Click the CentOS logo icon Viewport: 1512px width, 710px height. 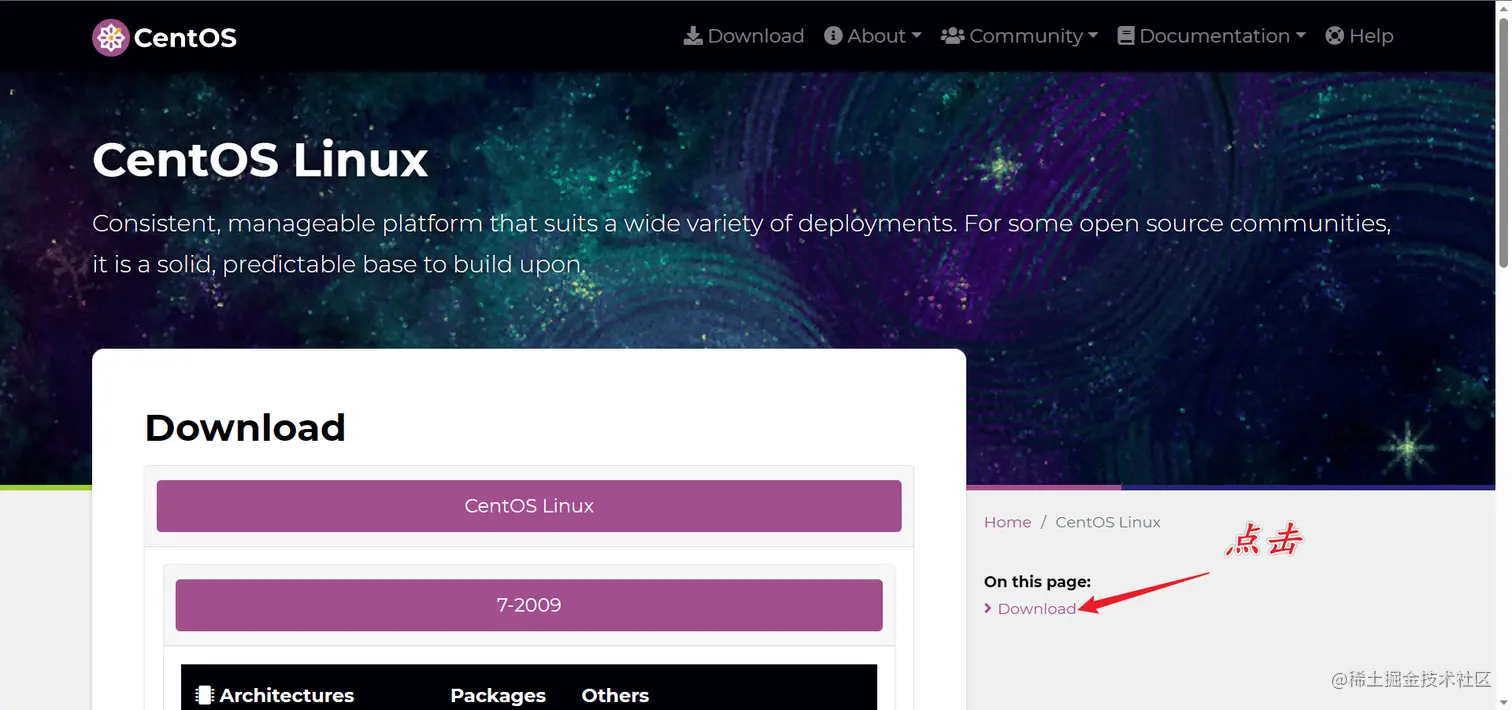pyautogui.click(x=110, y=38)
